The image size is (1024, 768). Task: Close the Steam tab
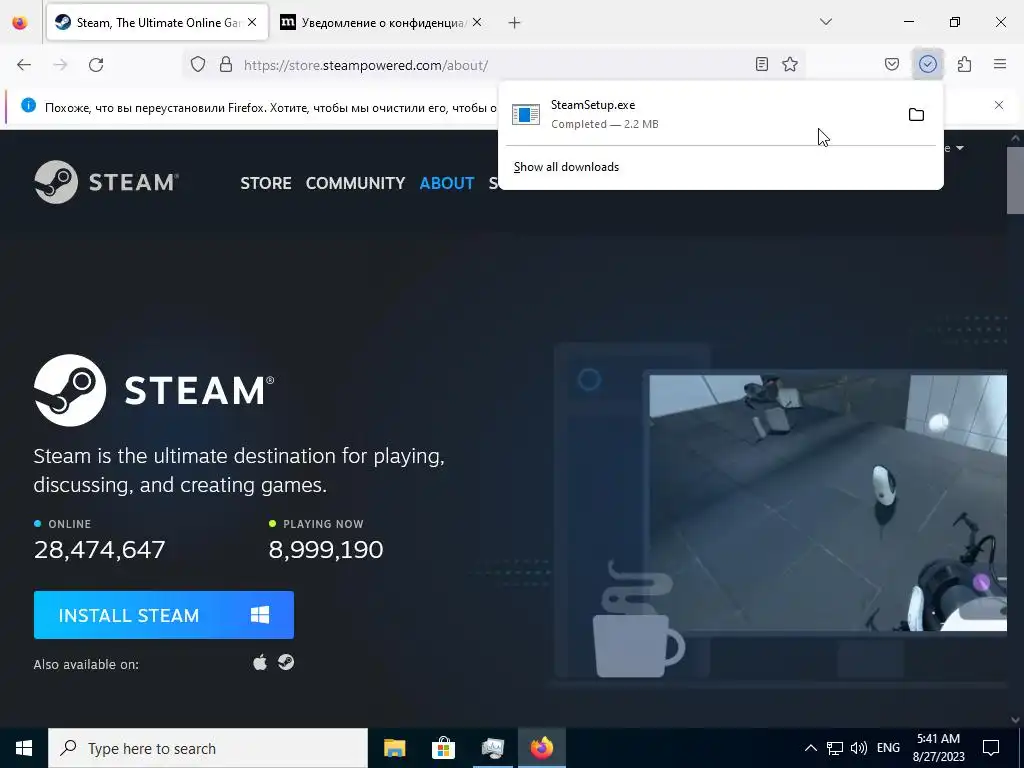point(252,22)
